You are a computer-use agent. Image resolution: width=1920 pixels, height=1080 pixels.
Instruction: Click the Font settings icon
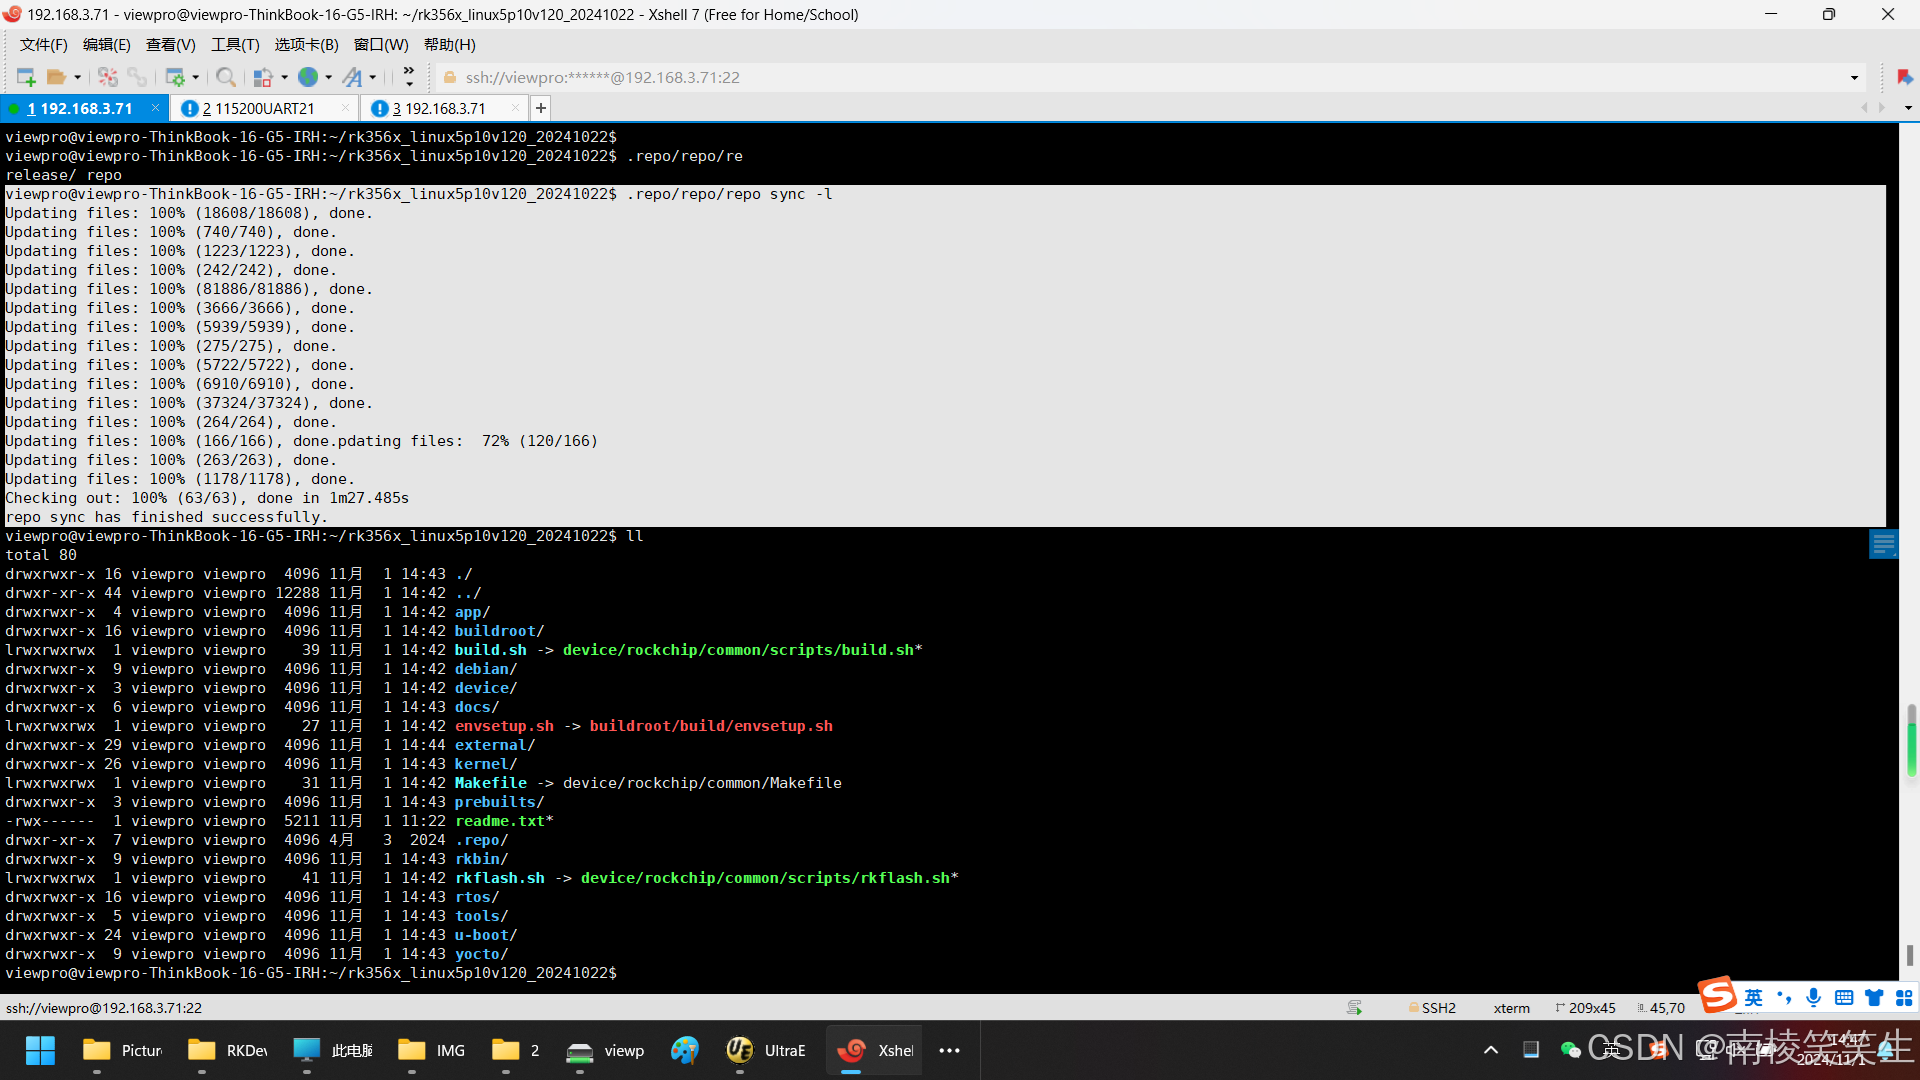pos(352,77)
